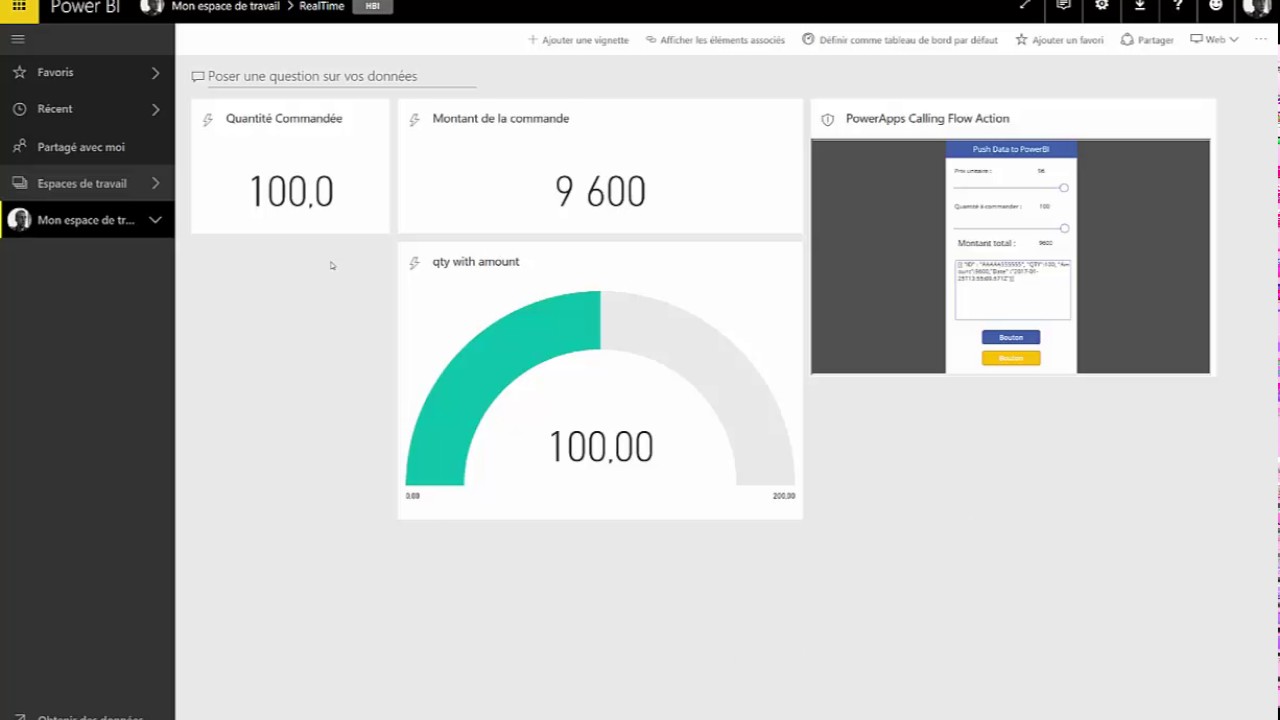Click the Quantité Commandée tile title
1280x720 pixels.
[284, 118]
